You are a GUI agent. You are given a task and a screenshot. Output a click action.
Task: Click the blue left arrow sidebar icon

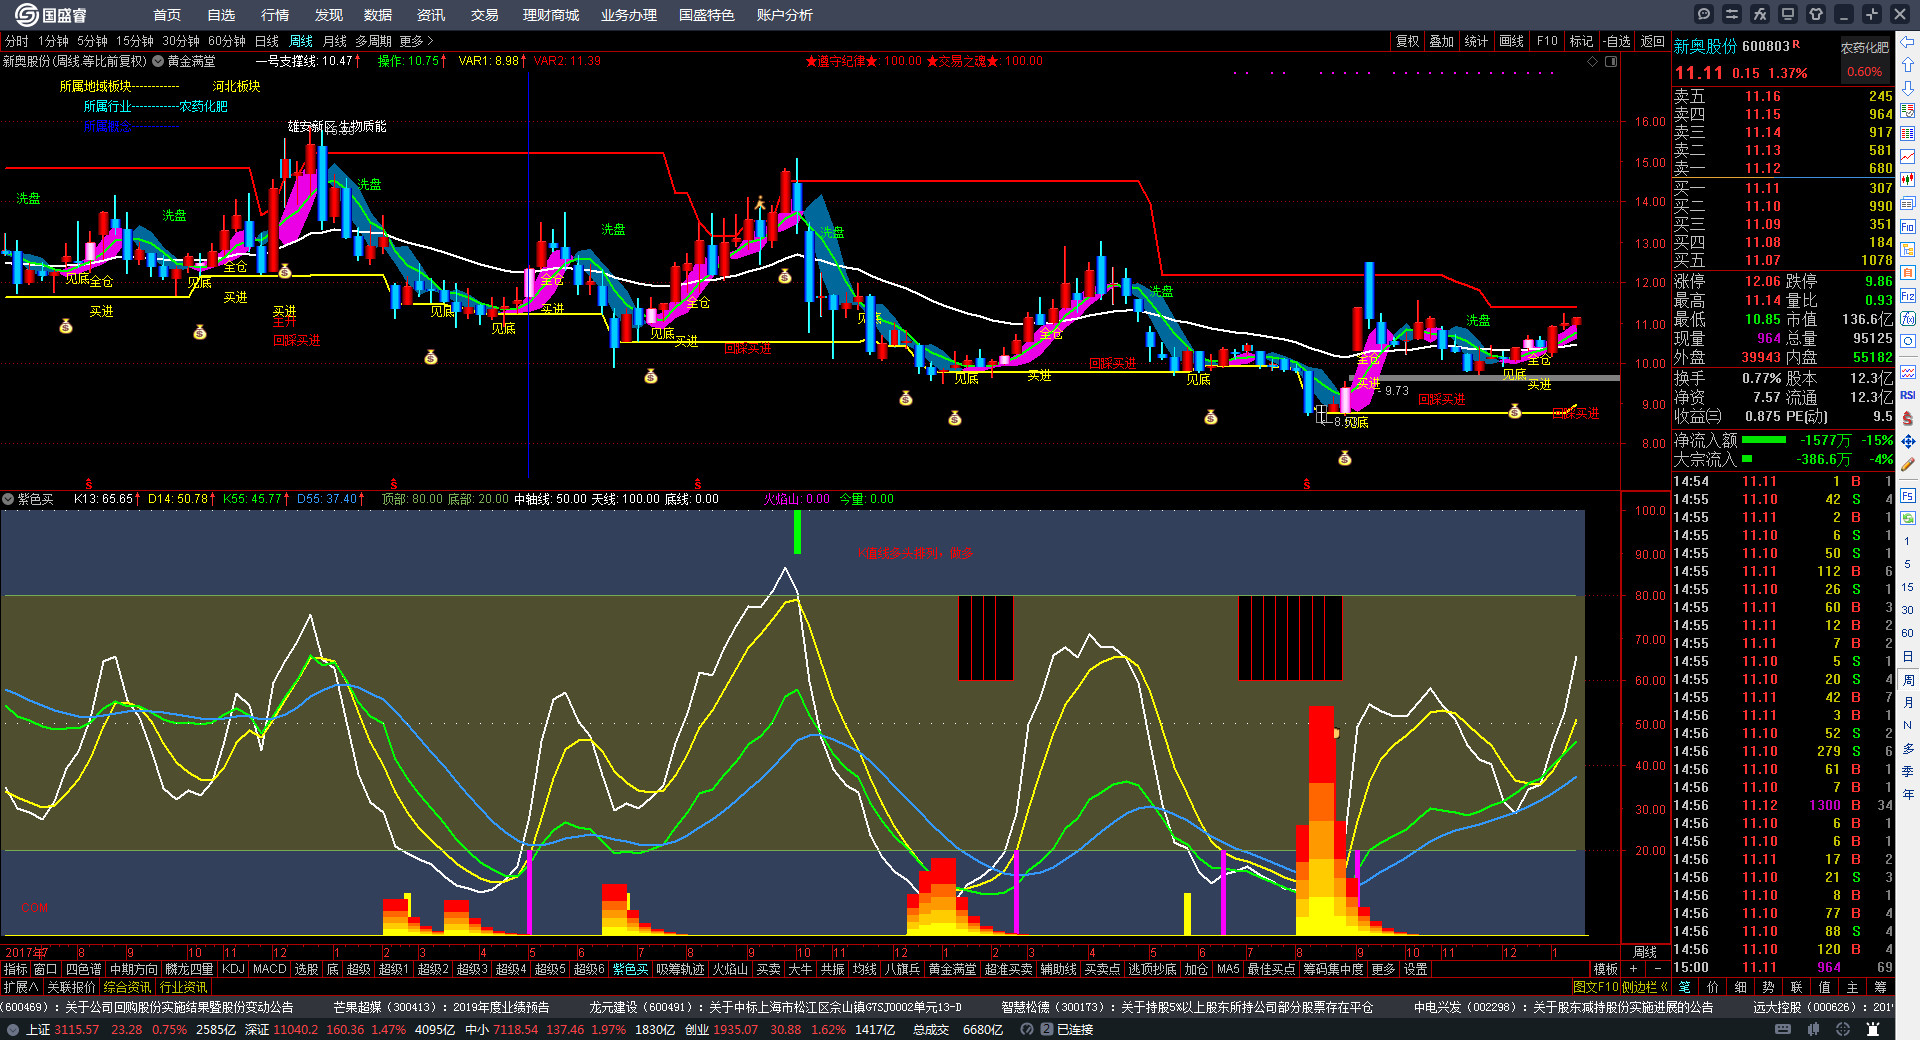click(1908, 42)
